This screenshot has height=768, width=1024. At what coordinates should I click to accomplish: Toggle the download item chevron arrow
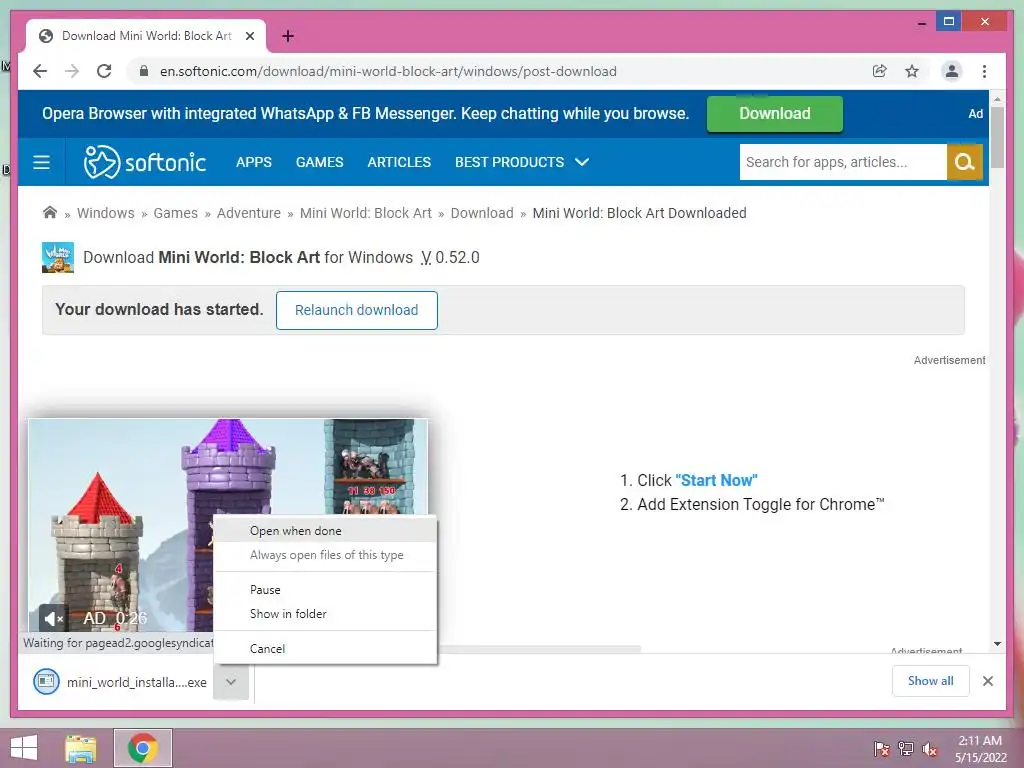click(231, 682)
